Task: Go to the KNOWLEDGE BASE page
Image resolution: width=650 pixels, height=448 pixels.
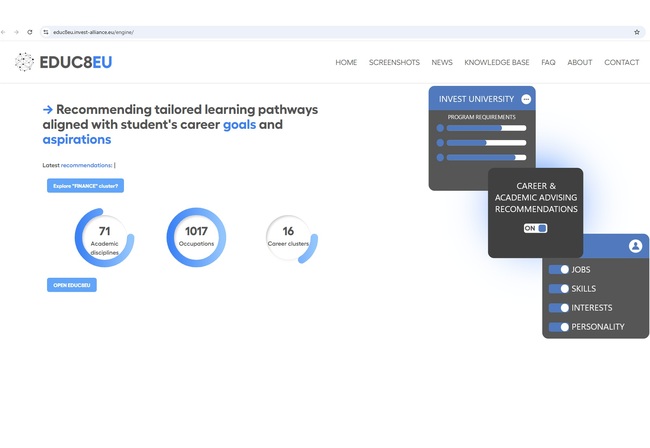Action: tap(497, 62)
